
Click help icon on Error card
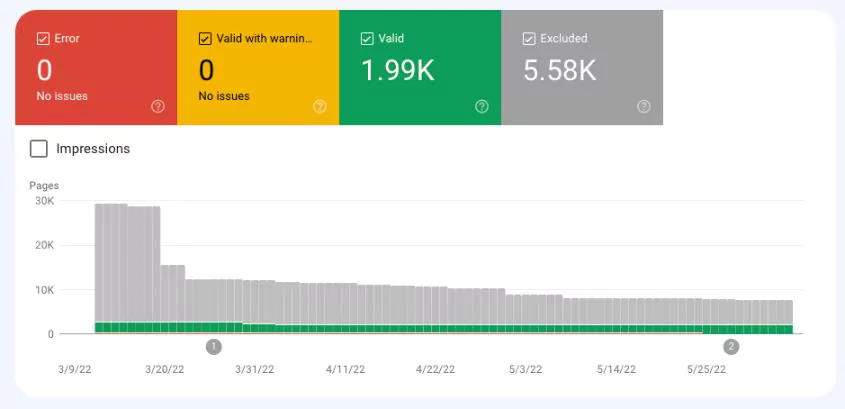pyautogui.click(x=158, y=106)
